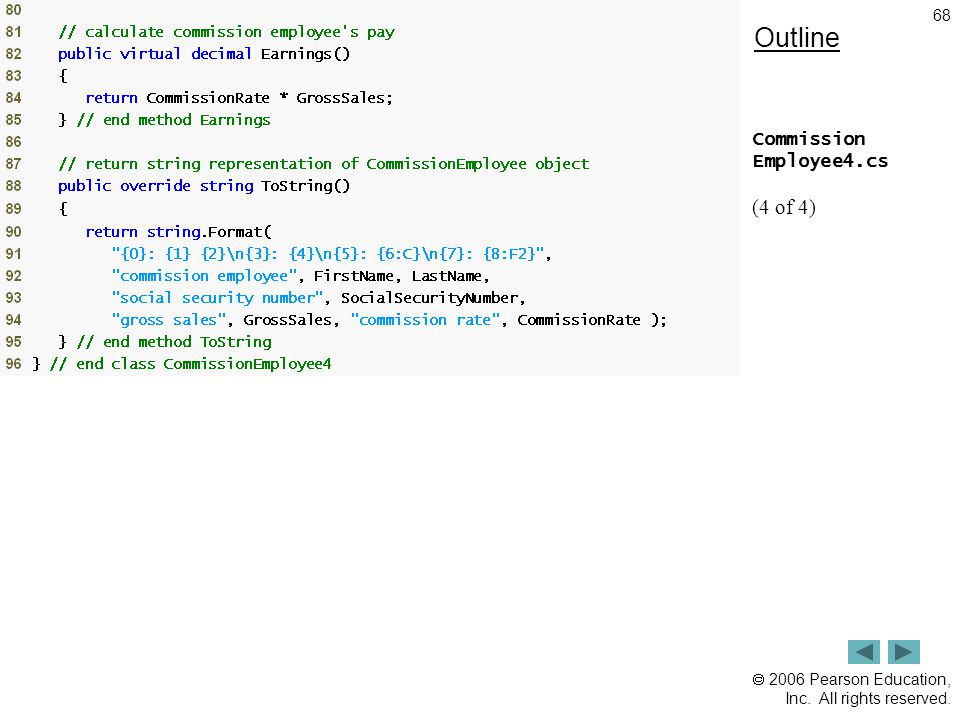Click LastName argument on line 92
The image size is (960, 720).
coord(446,276)
